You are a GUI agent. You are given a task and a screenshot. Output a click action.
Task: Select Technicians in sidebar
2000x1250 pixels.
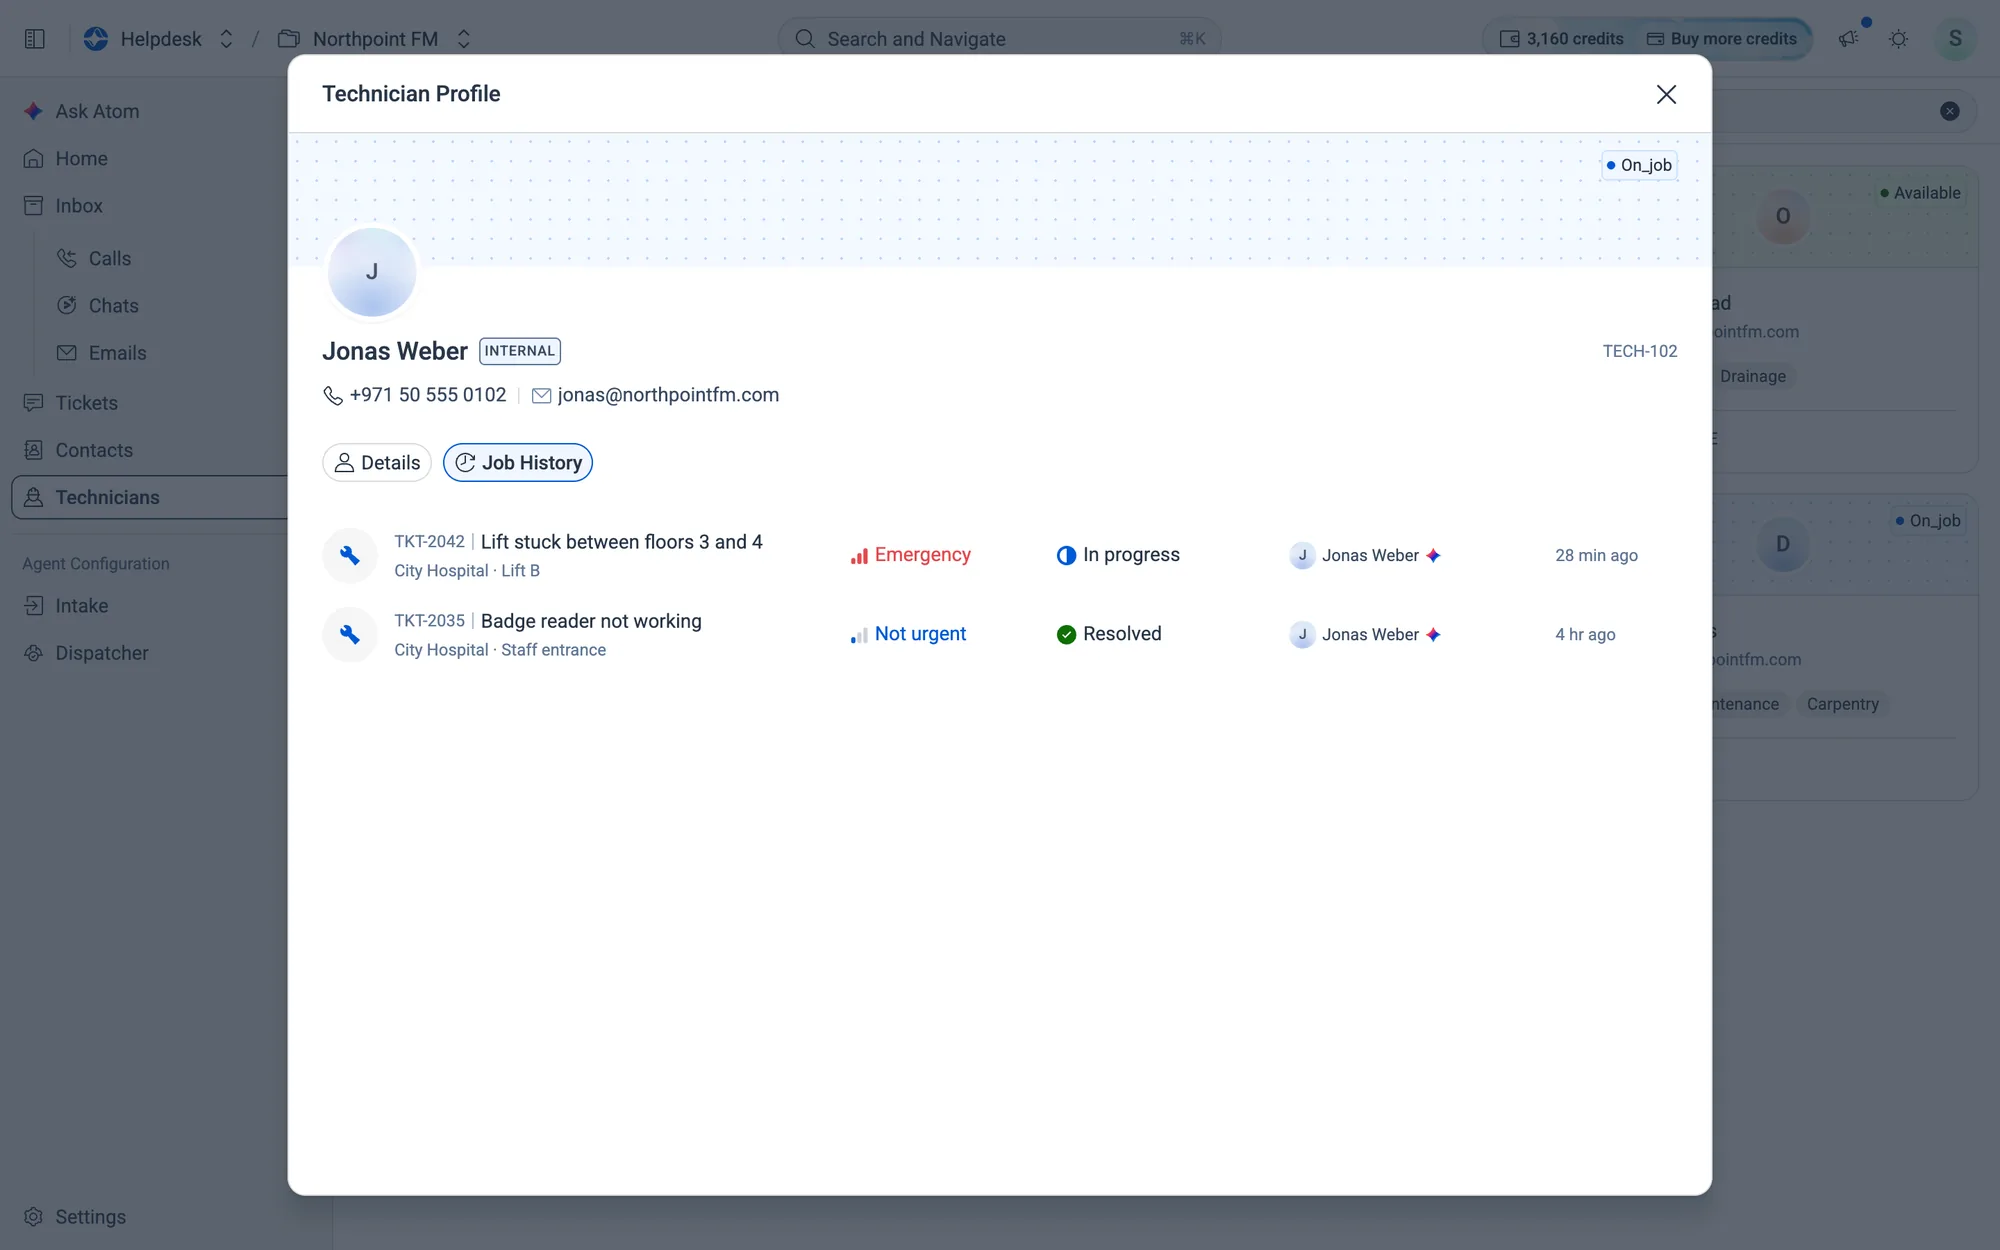[x=150, y=497]
